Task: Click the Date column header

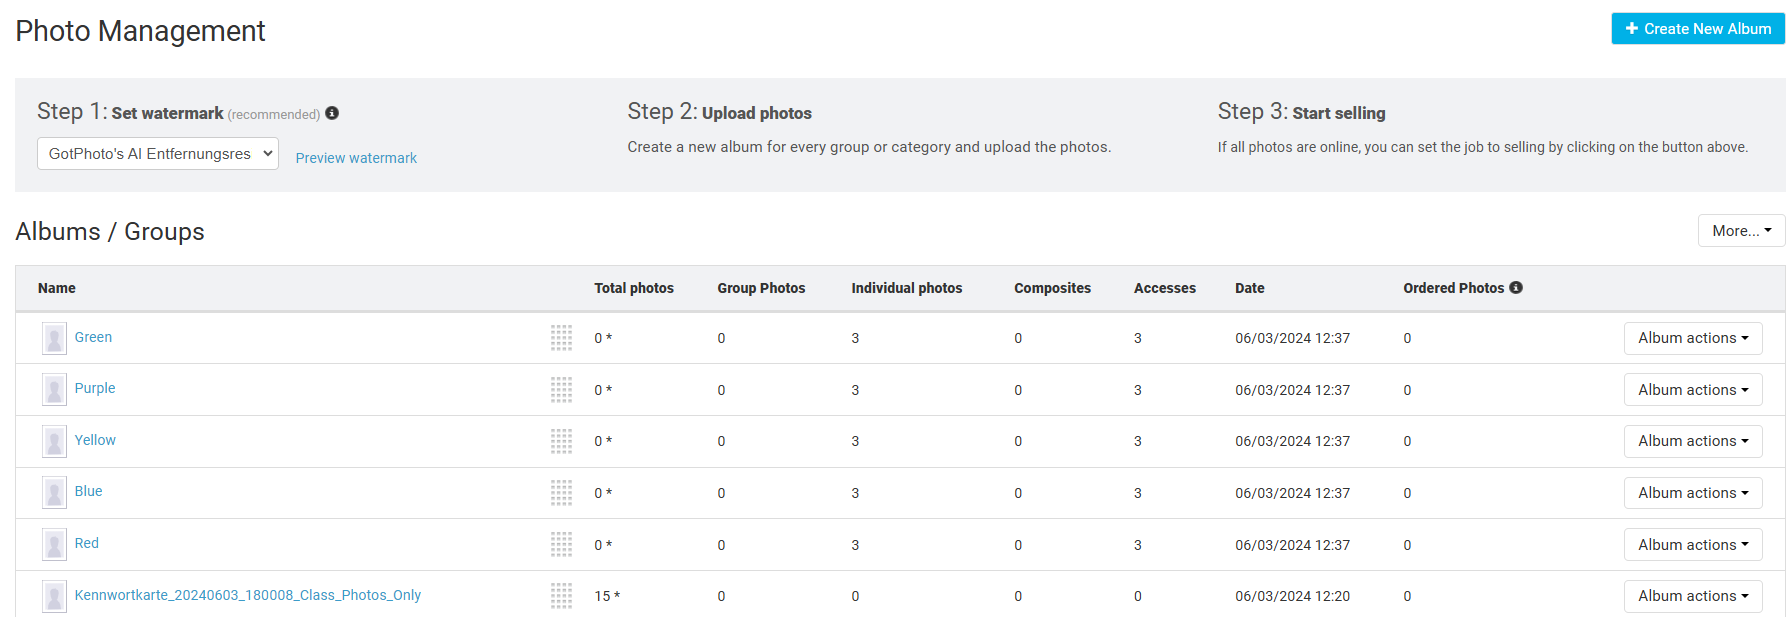Action: click(x=1250, y=288)
